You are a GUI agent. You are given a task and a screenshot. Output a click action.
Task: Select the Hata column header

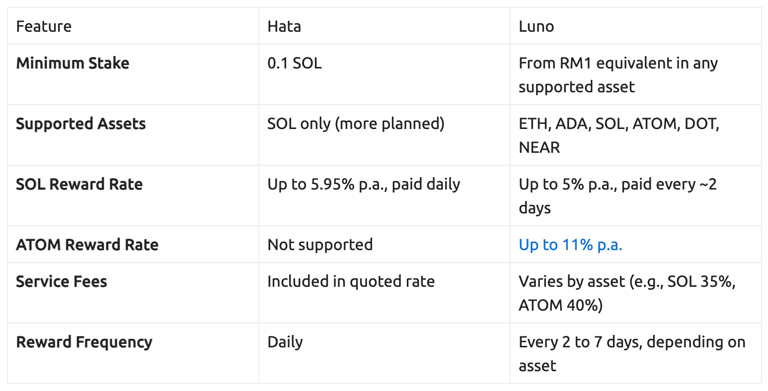coord(284,26)
